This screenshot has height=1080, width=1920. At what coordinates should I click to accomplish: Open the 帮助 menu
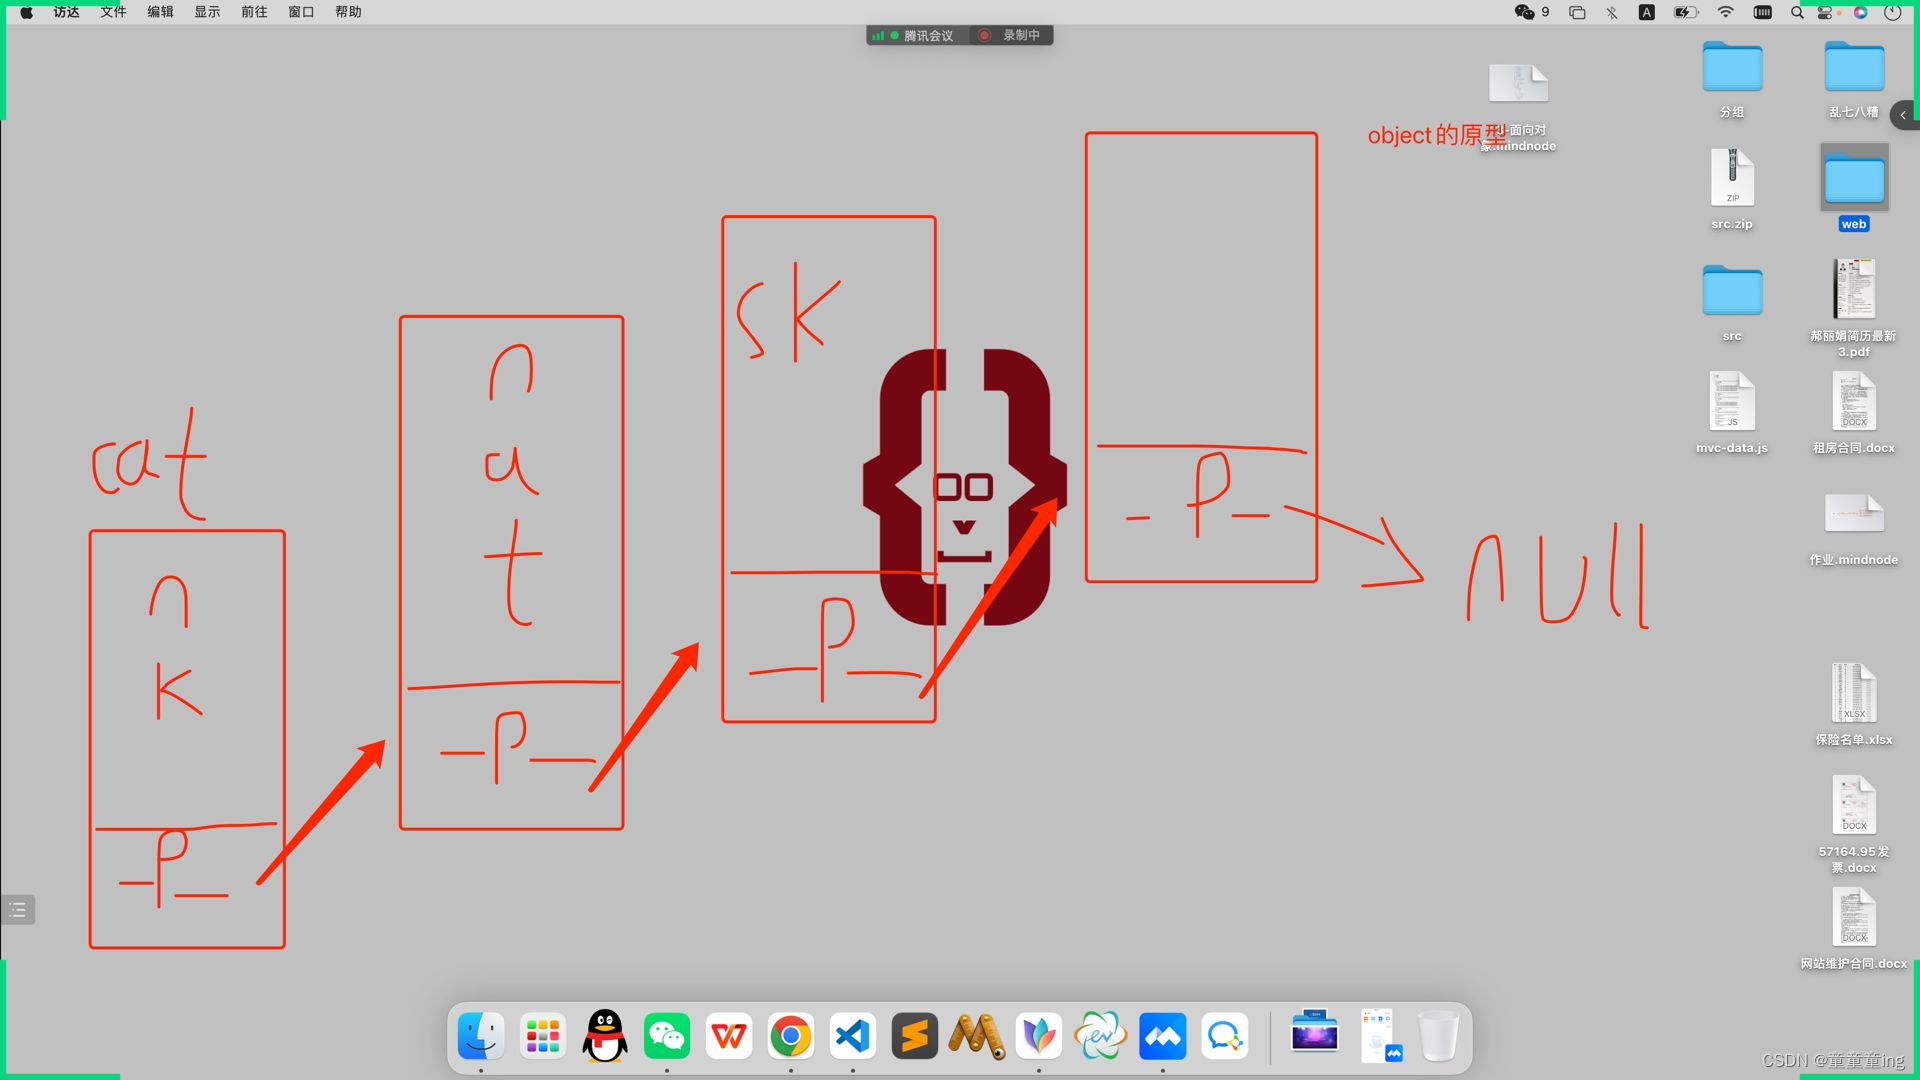coord(348,12)
